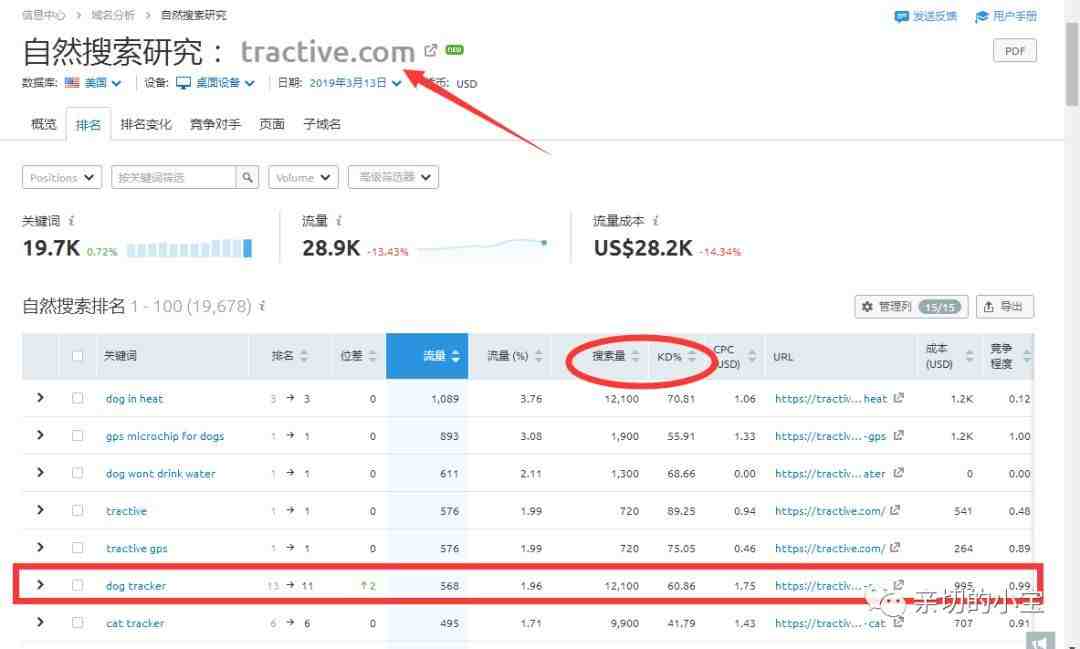The height and width of the screenshot is (649, 1080).
Task: Sort by 流量 (%) column arrows
Action: tap(539, 356)
